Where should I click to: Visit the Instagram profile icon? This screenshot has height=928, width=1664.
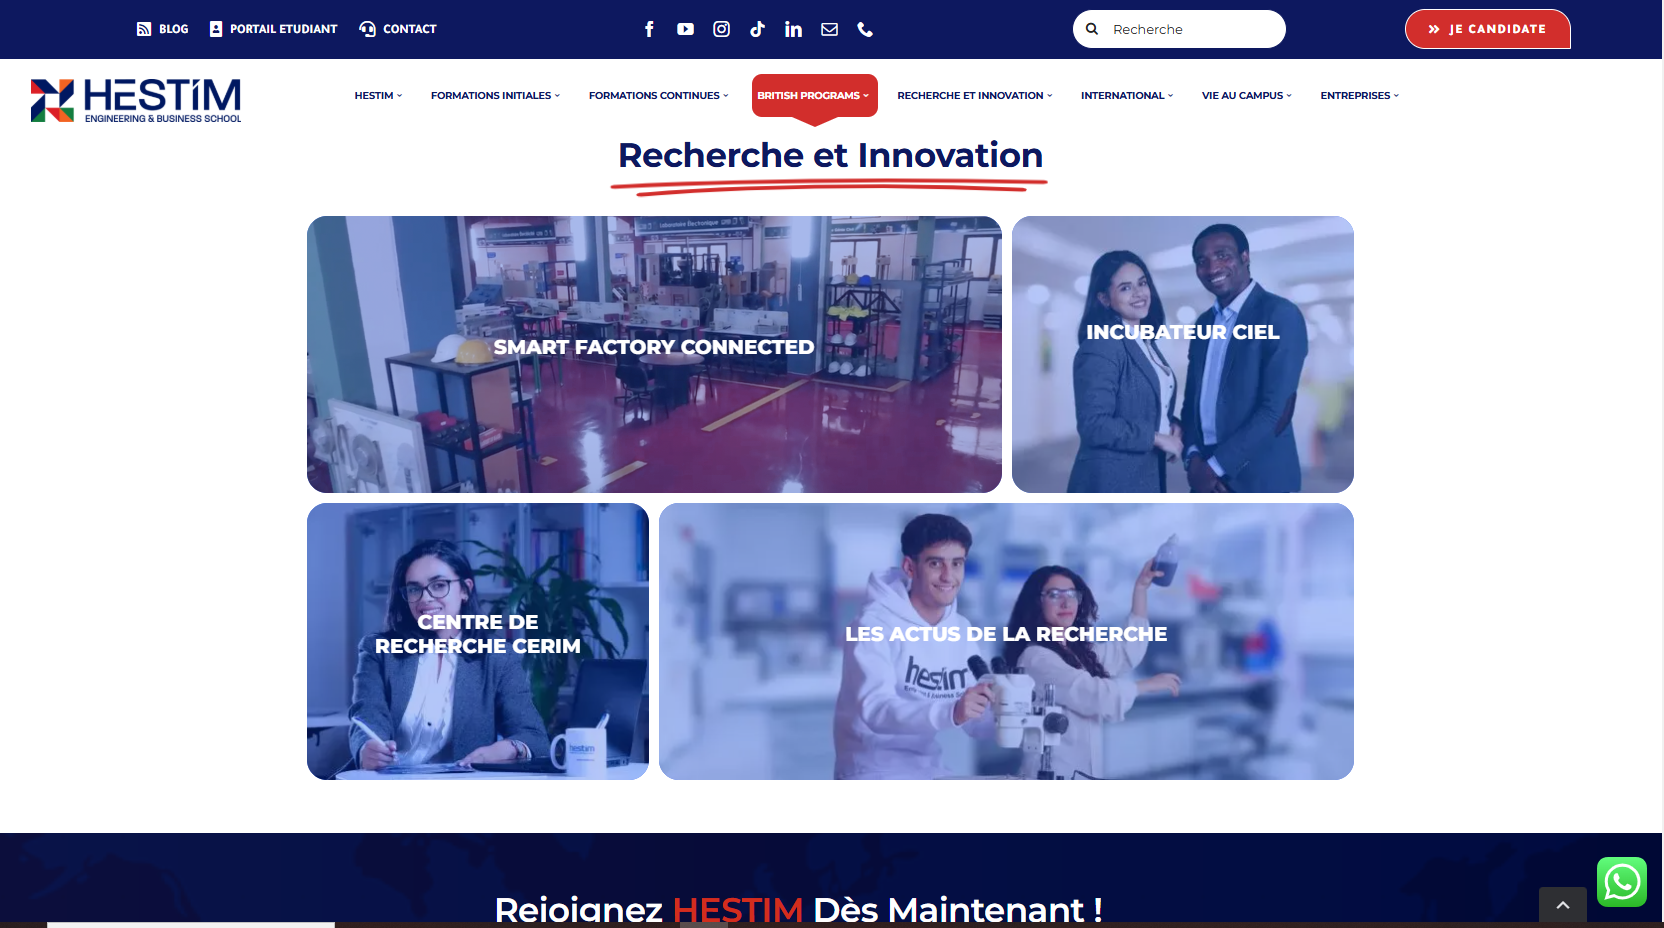click(x=721, y=29)
